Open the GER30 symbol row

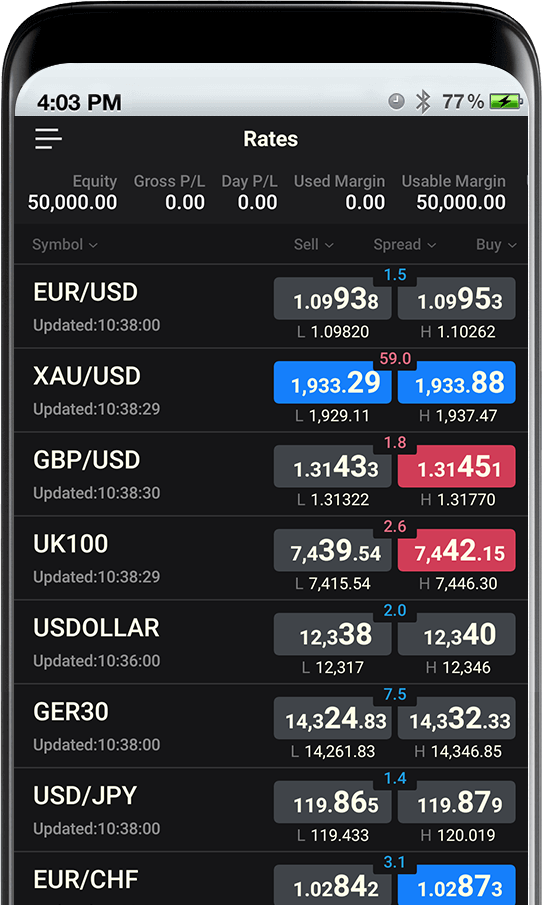[x=271, y=726]
